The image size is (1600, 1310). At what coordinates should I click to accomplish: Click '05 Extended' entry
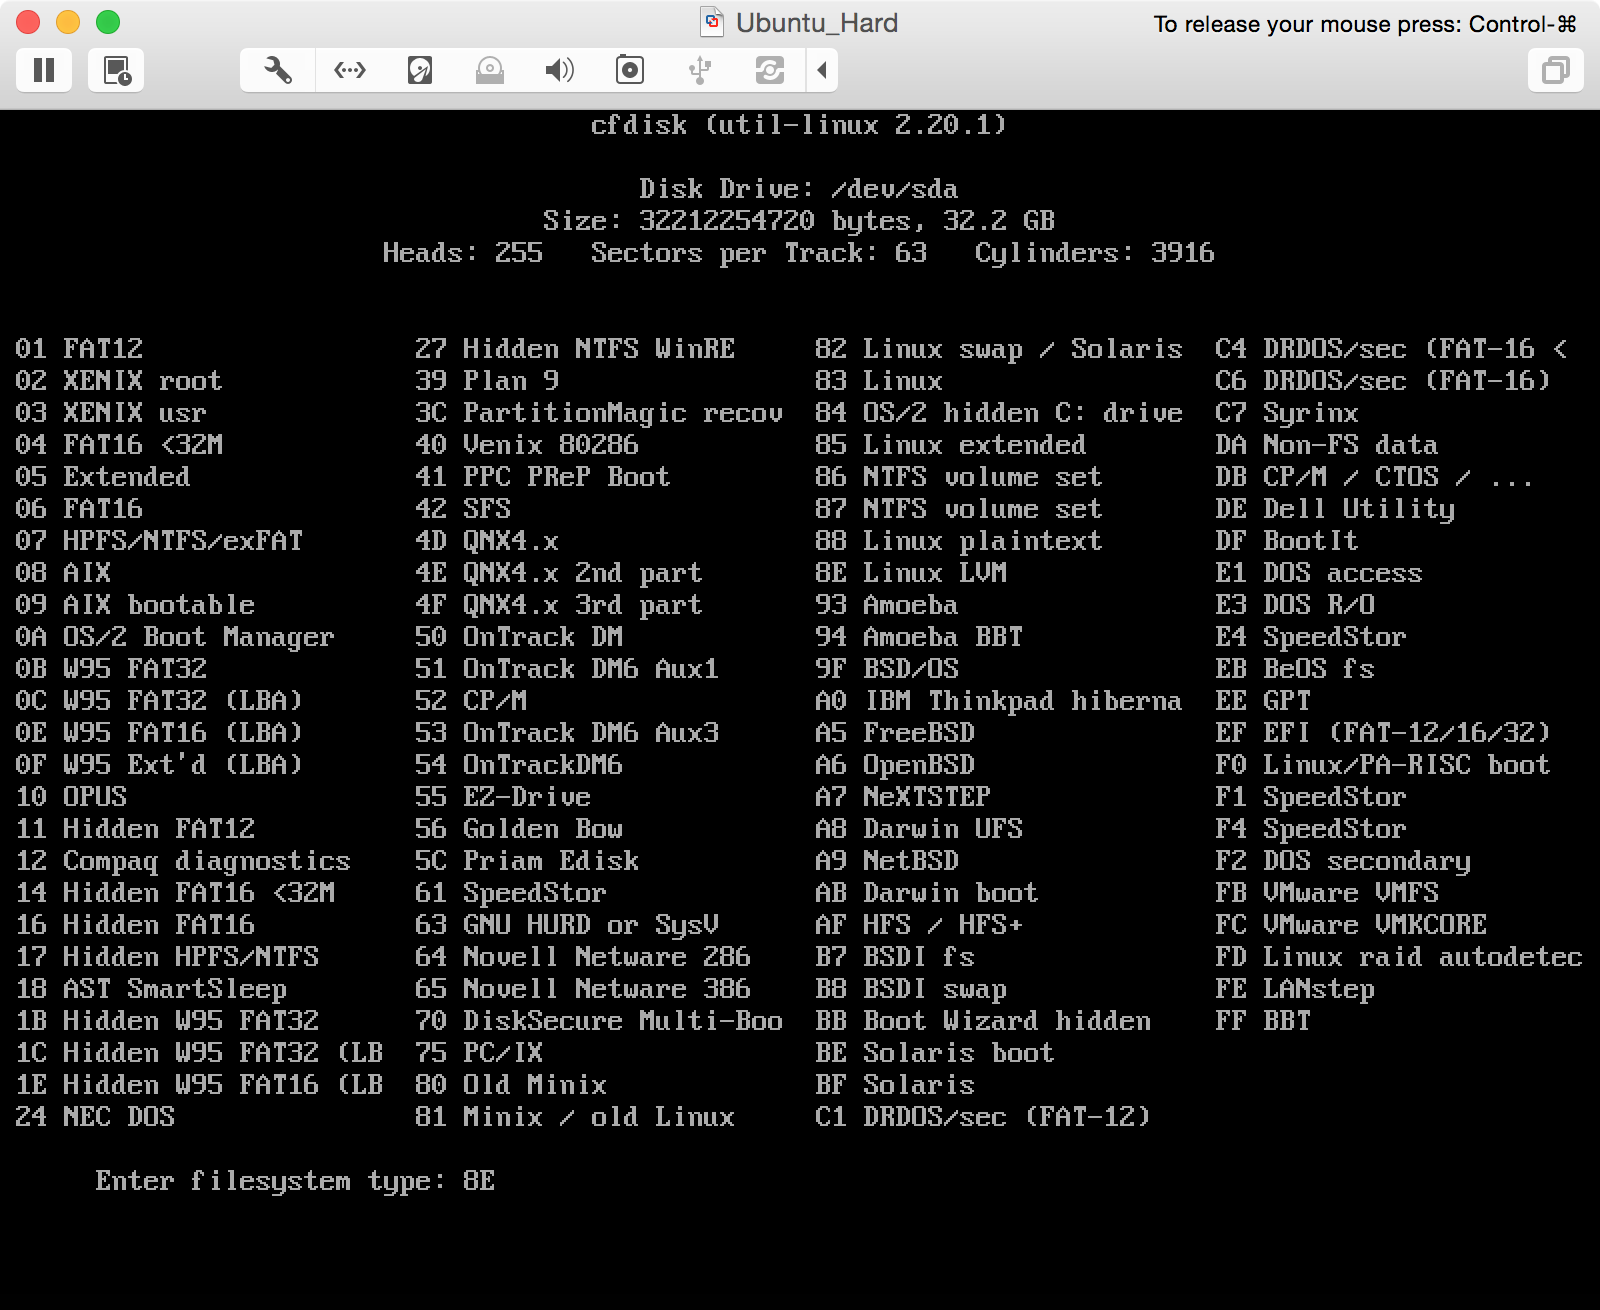pyautogui.click(x=103, y=477)
